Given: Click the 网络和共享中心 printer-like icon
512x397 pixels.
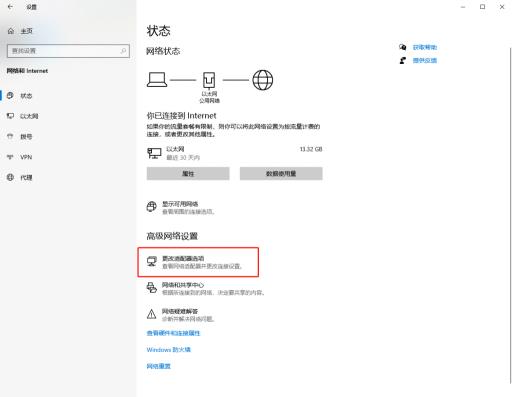Looking at the screenshot, I should point(152,288).
